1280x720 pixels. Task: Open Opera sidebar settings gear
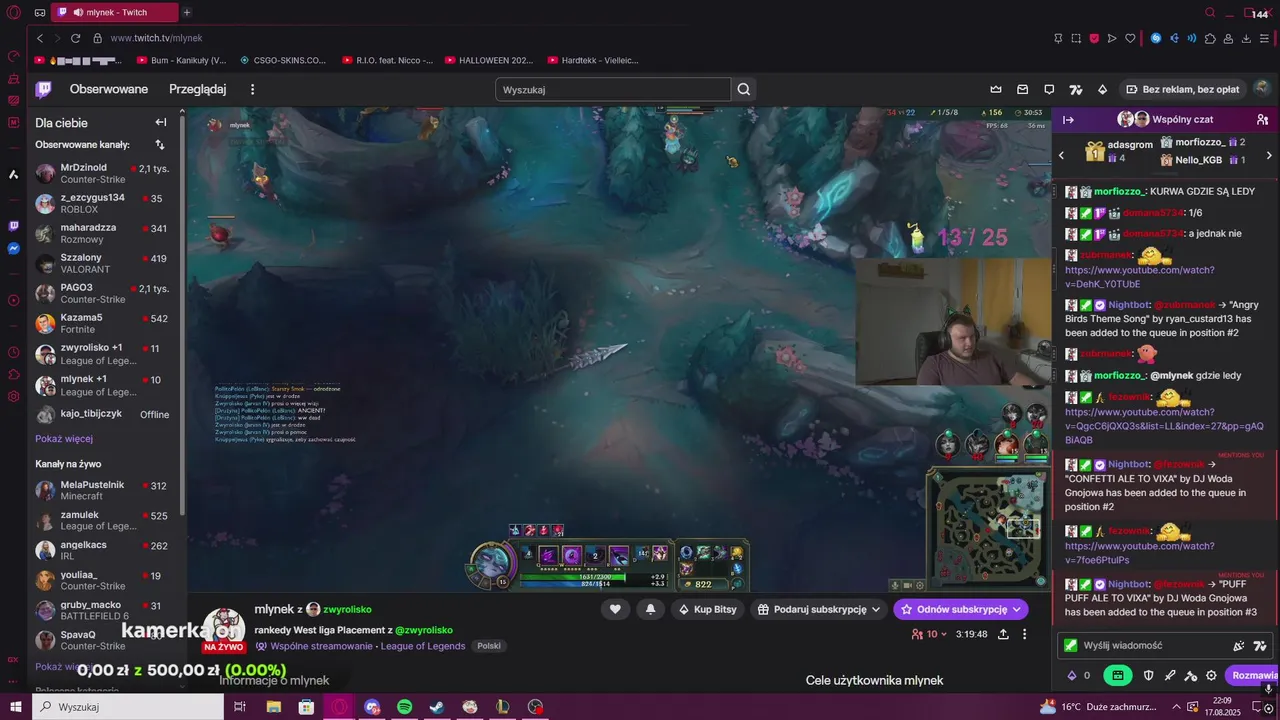[x=14, y=396]
